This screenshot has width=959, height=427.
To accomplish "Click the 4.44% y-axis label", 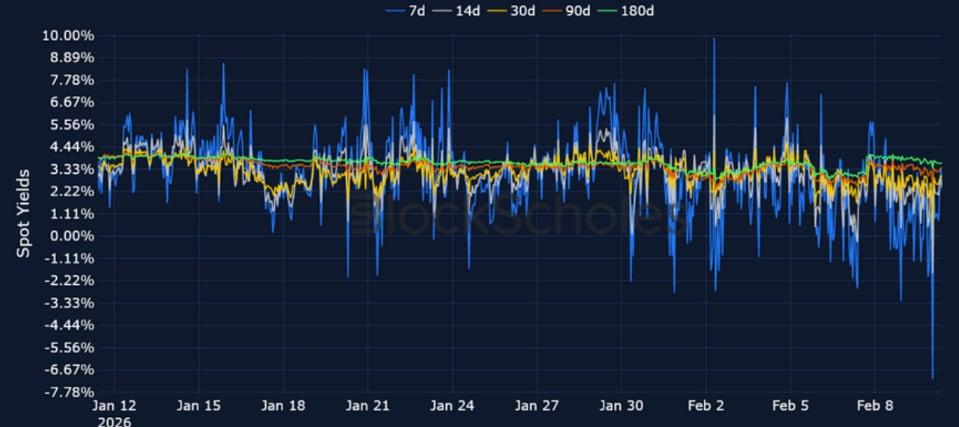I will pyautogui.click(x=72, y=147).
